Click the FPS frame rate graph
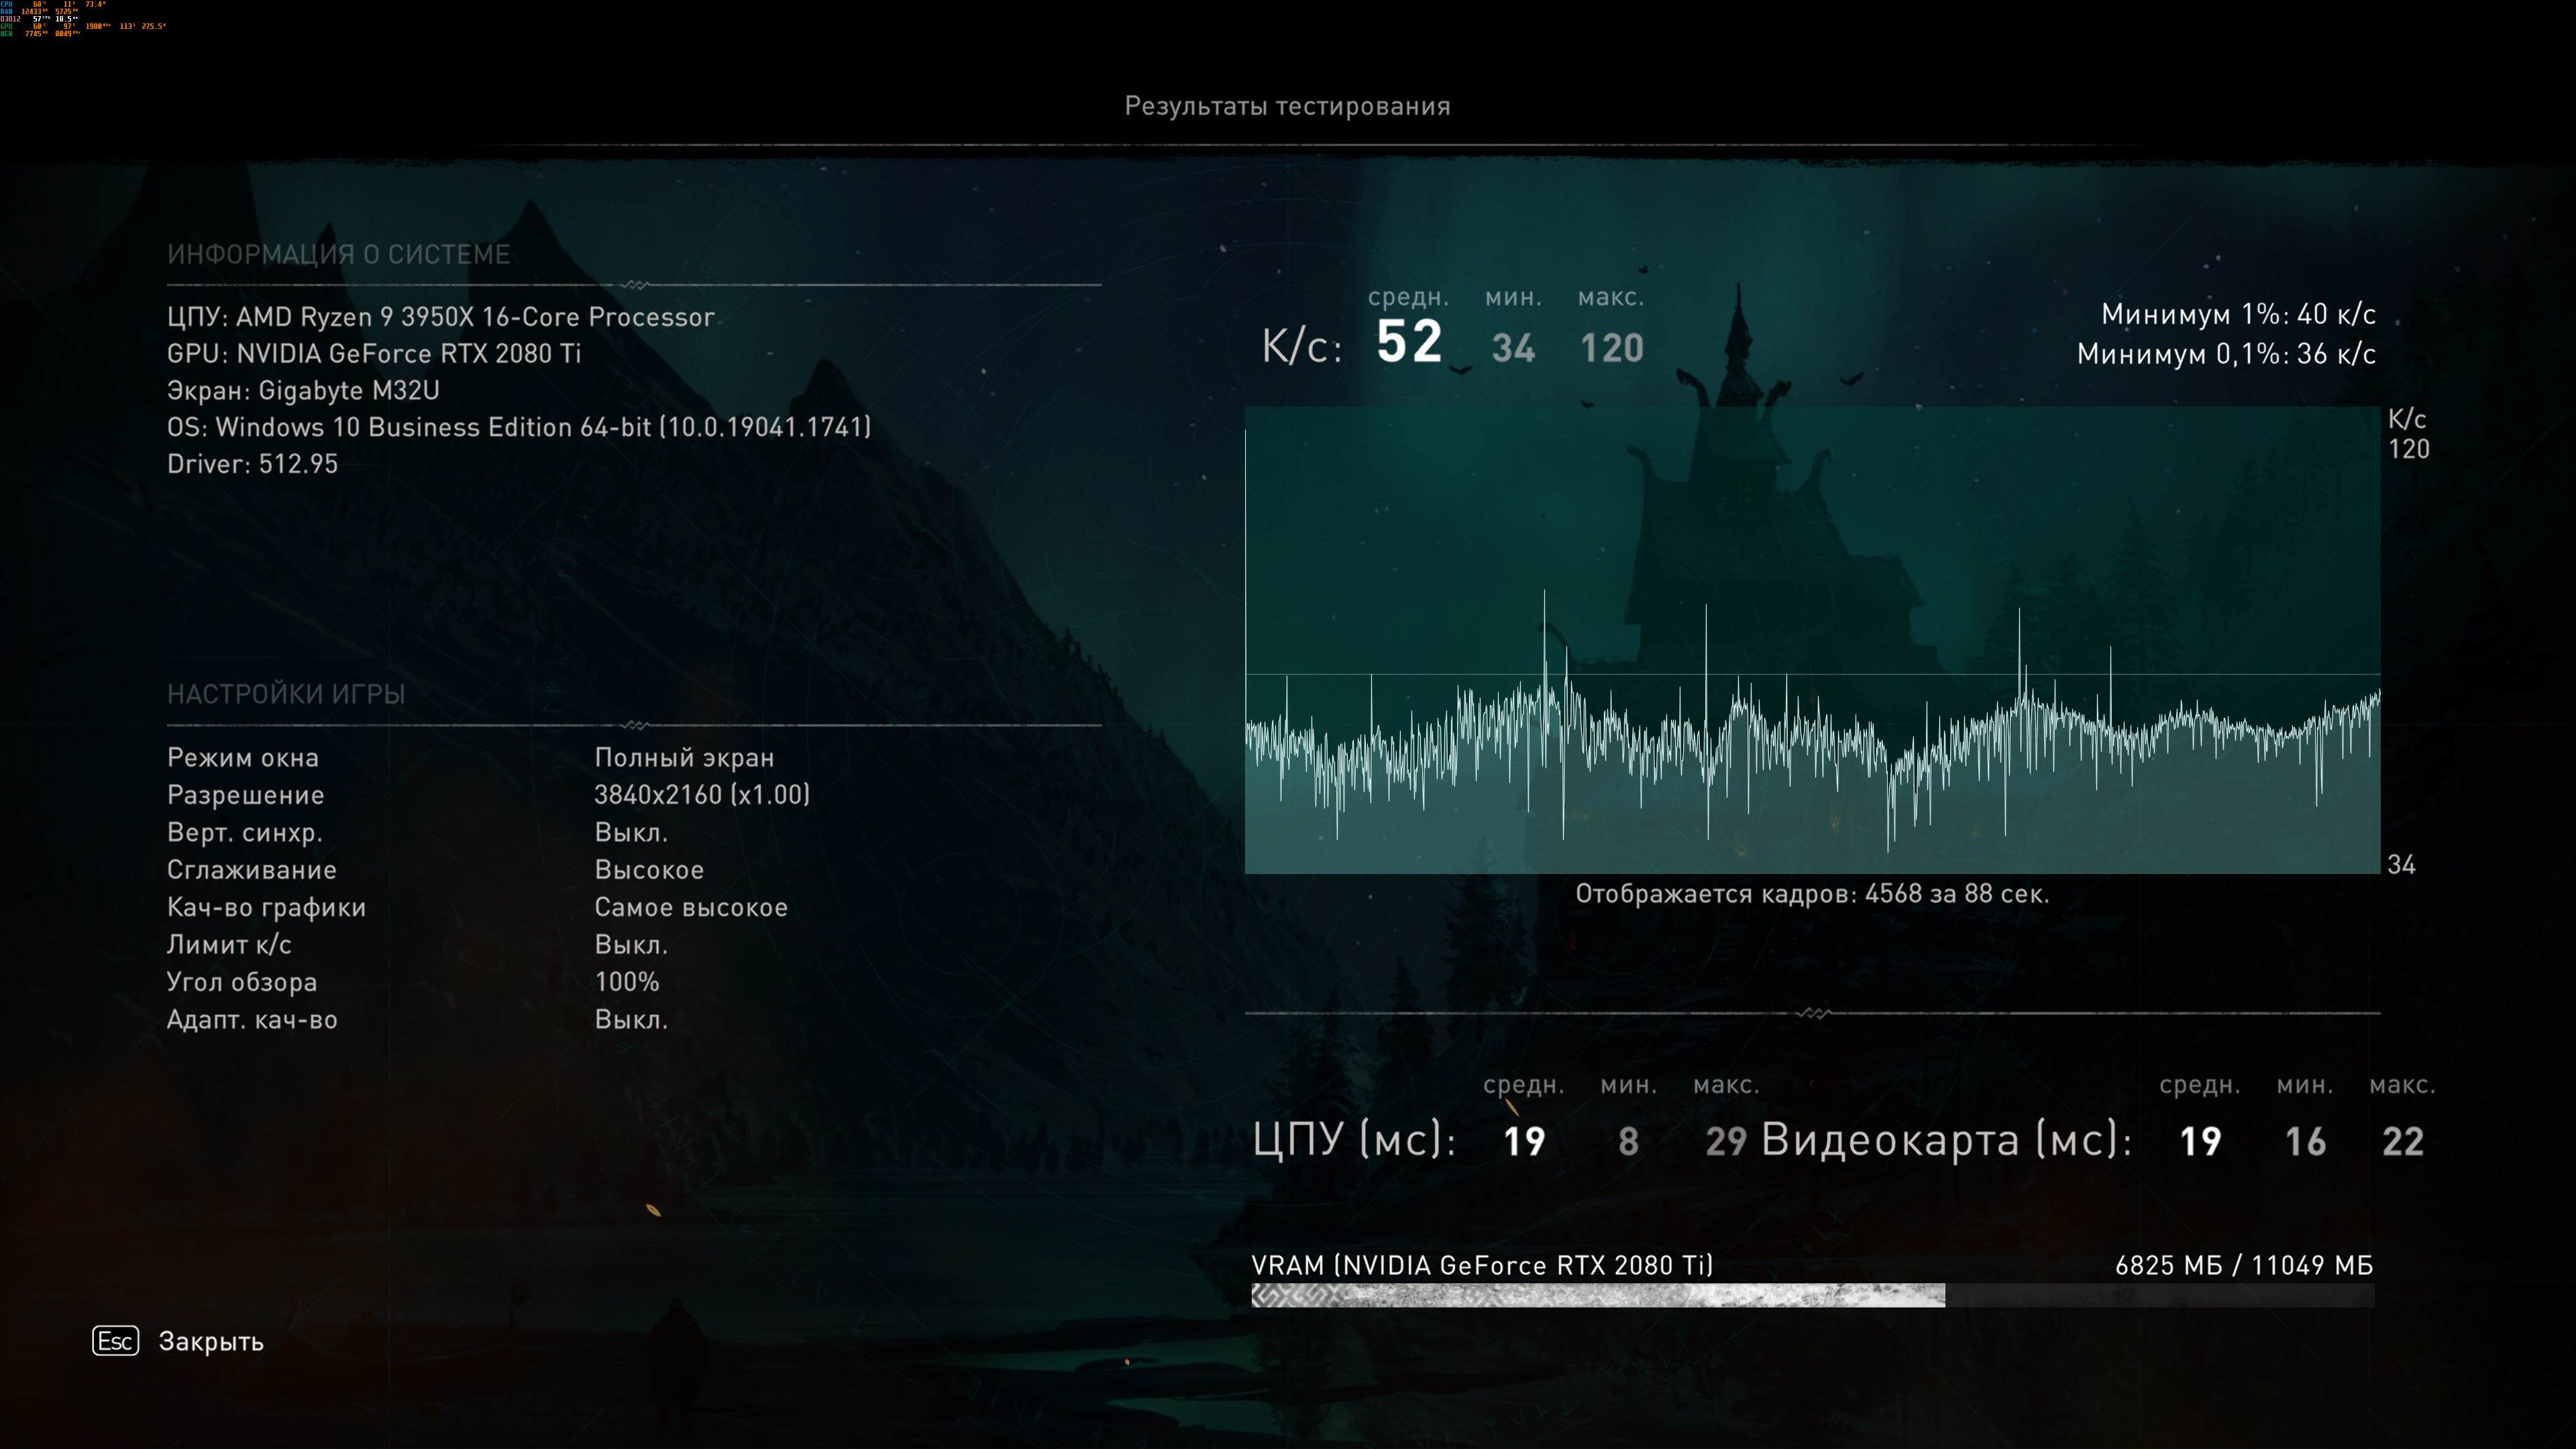Screen dimensions: 2576x1449 point(1811,640)
